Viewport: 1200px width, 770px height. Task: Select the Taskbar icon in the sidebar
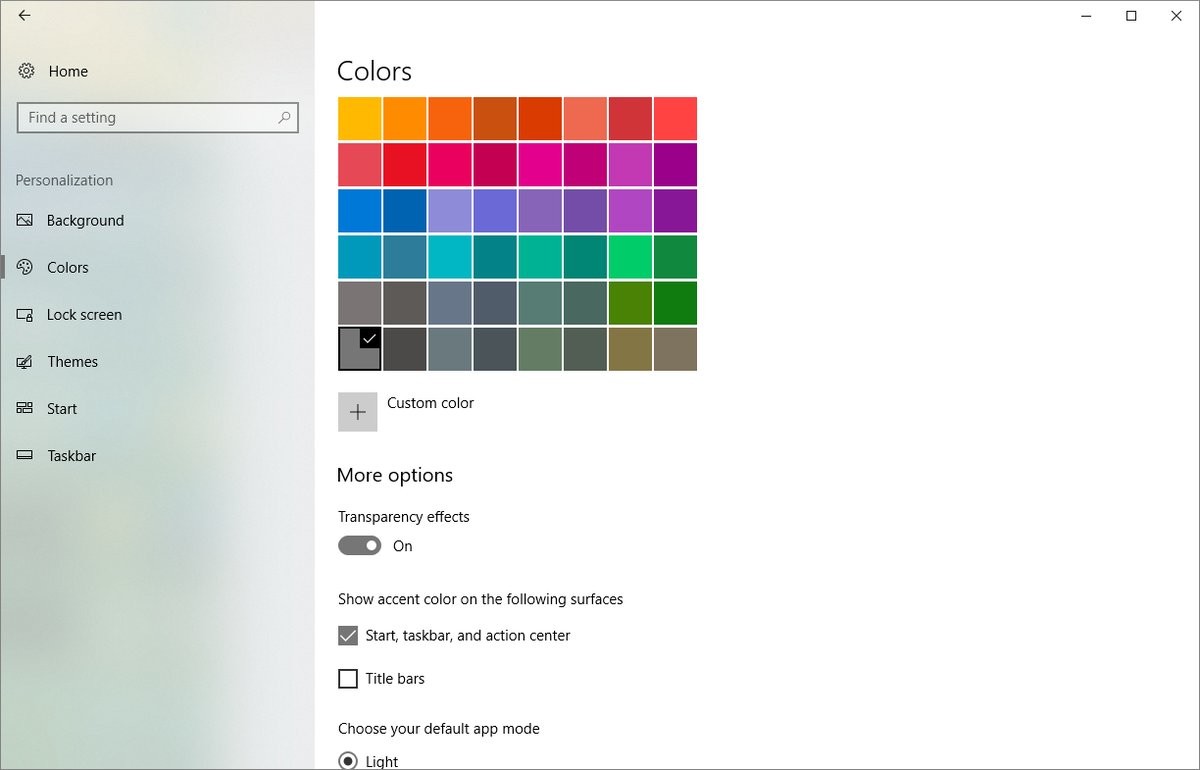tap(25, 455)
